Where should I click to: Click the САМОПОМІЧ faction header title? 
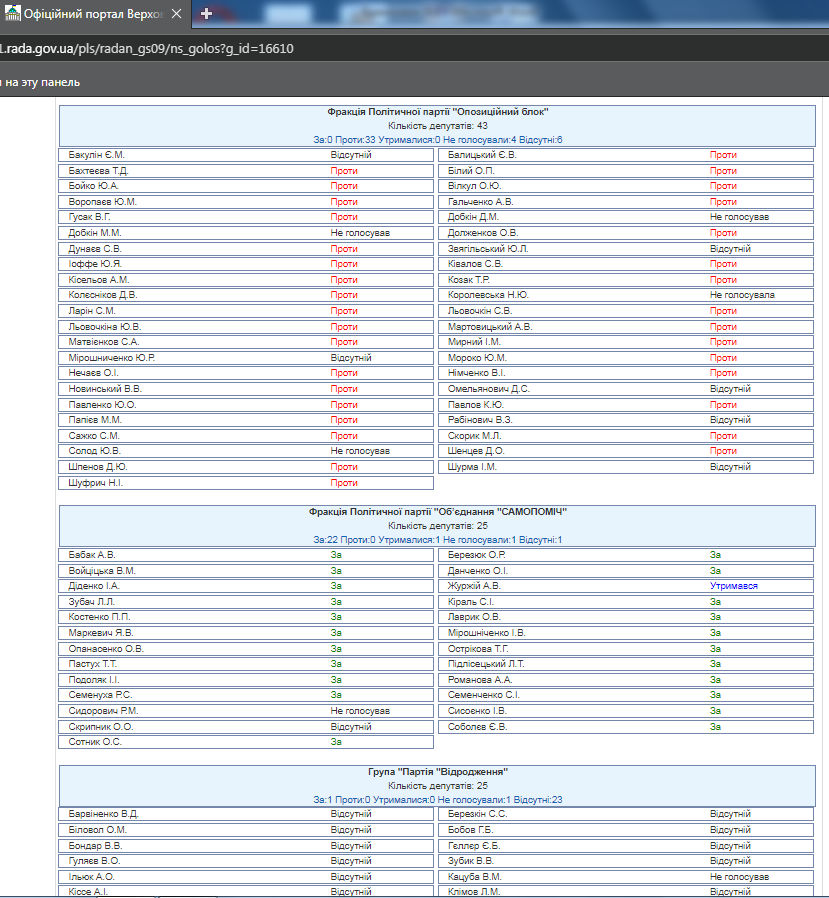[437, 512]
